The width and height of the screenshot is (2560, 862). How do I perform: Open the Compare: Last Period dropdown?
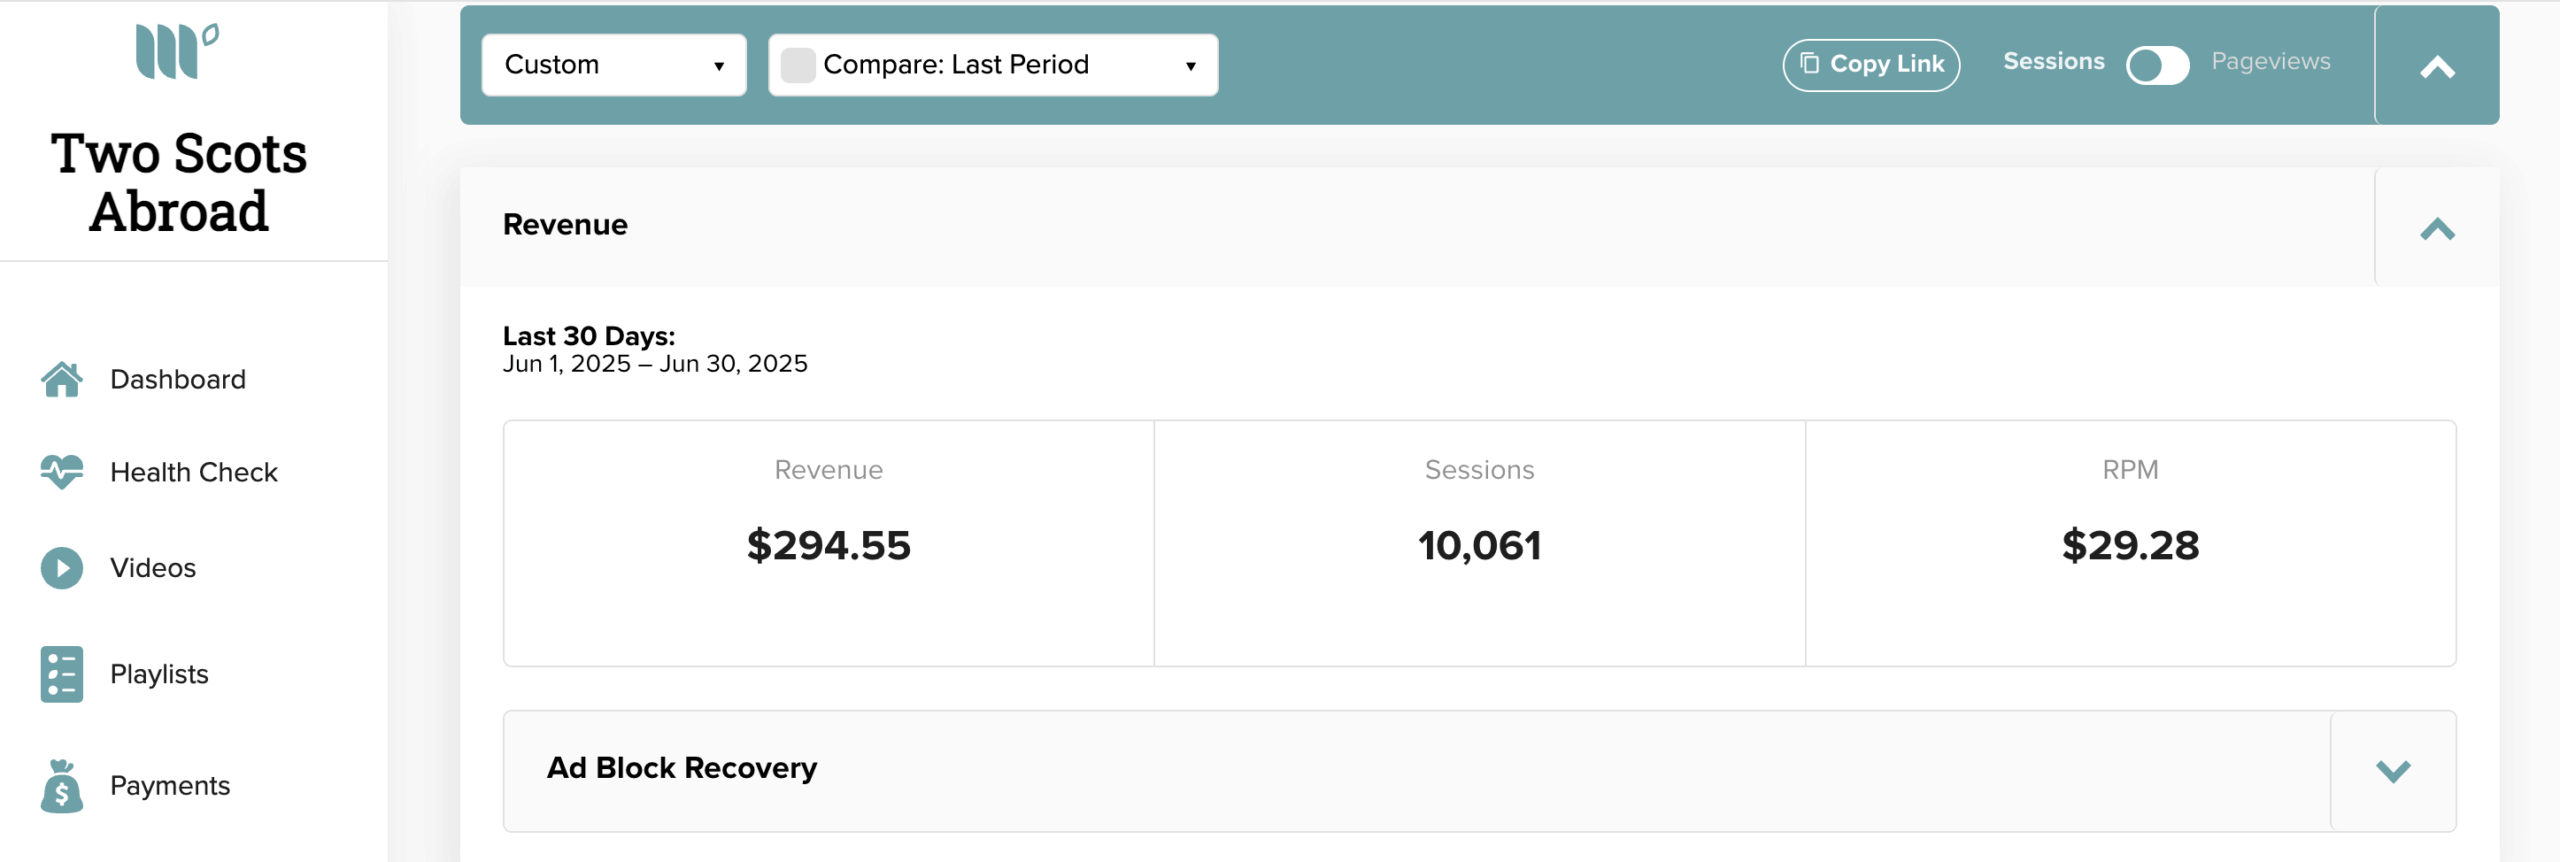coord(993,65)
